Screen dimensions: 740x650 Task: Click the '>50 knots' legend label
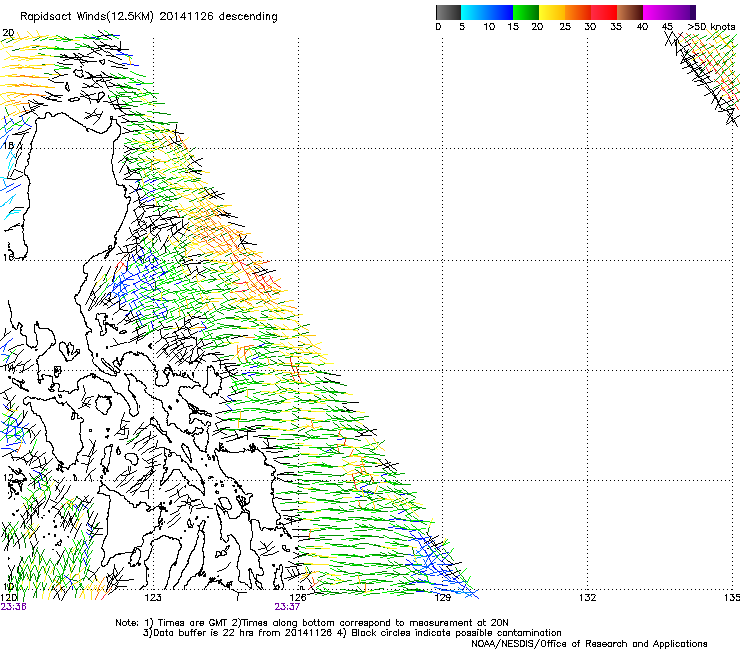[x=711, y=26]
